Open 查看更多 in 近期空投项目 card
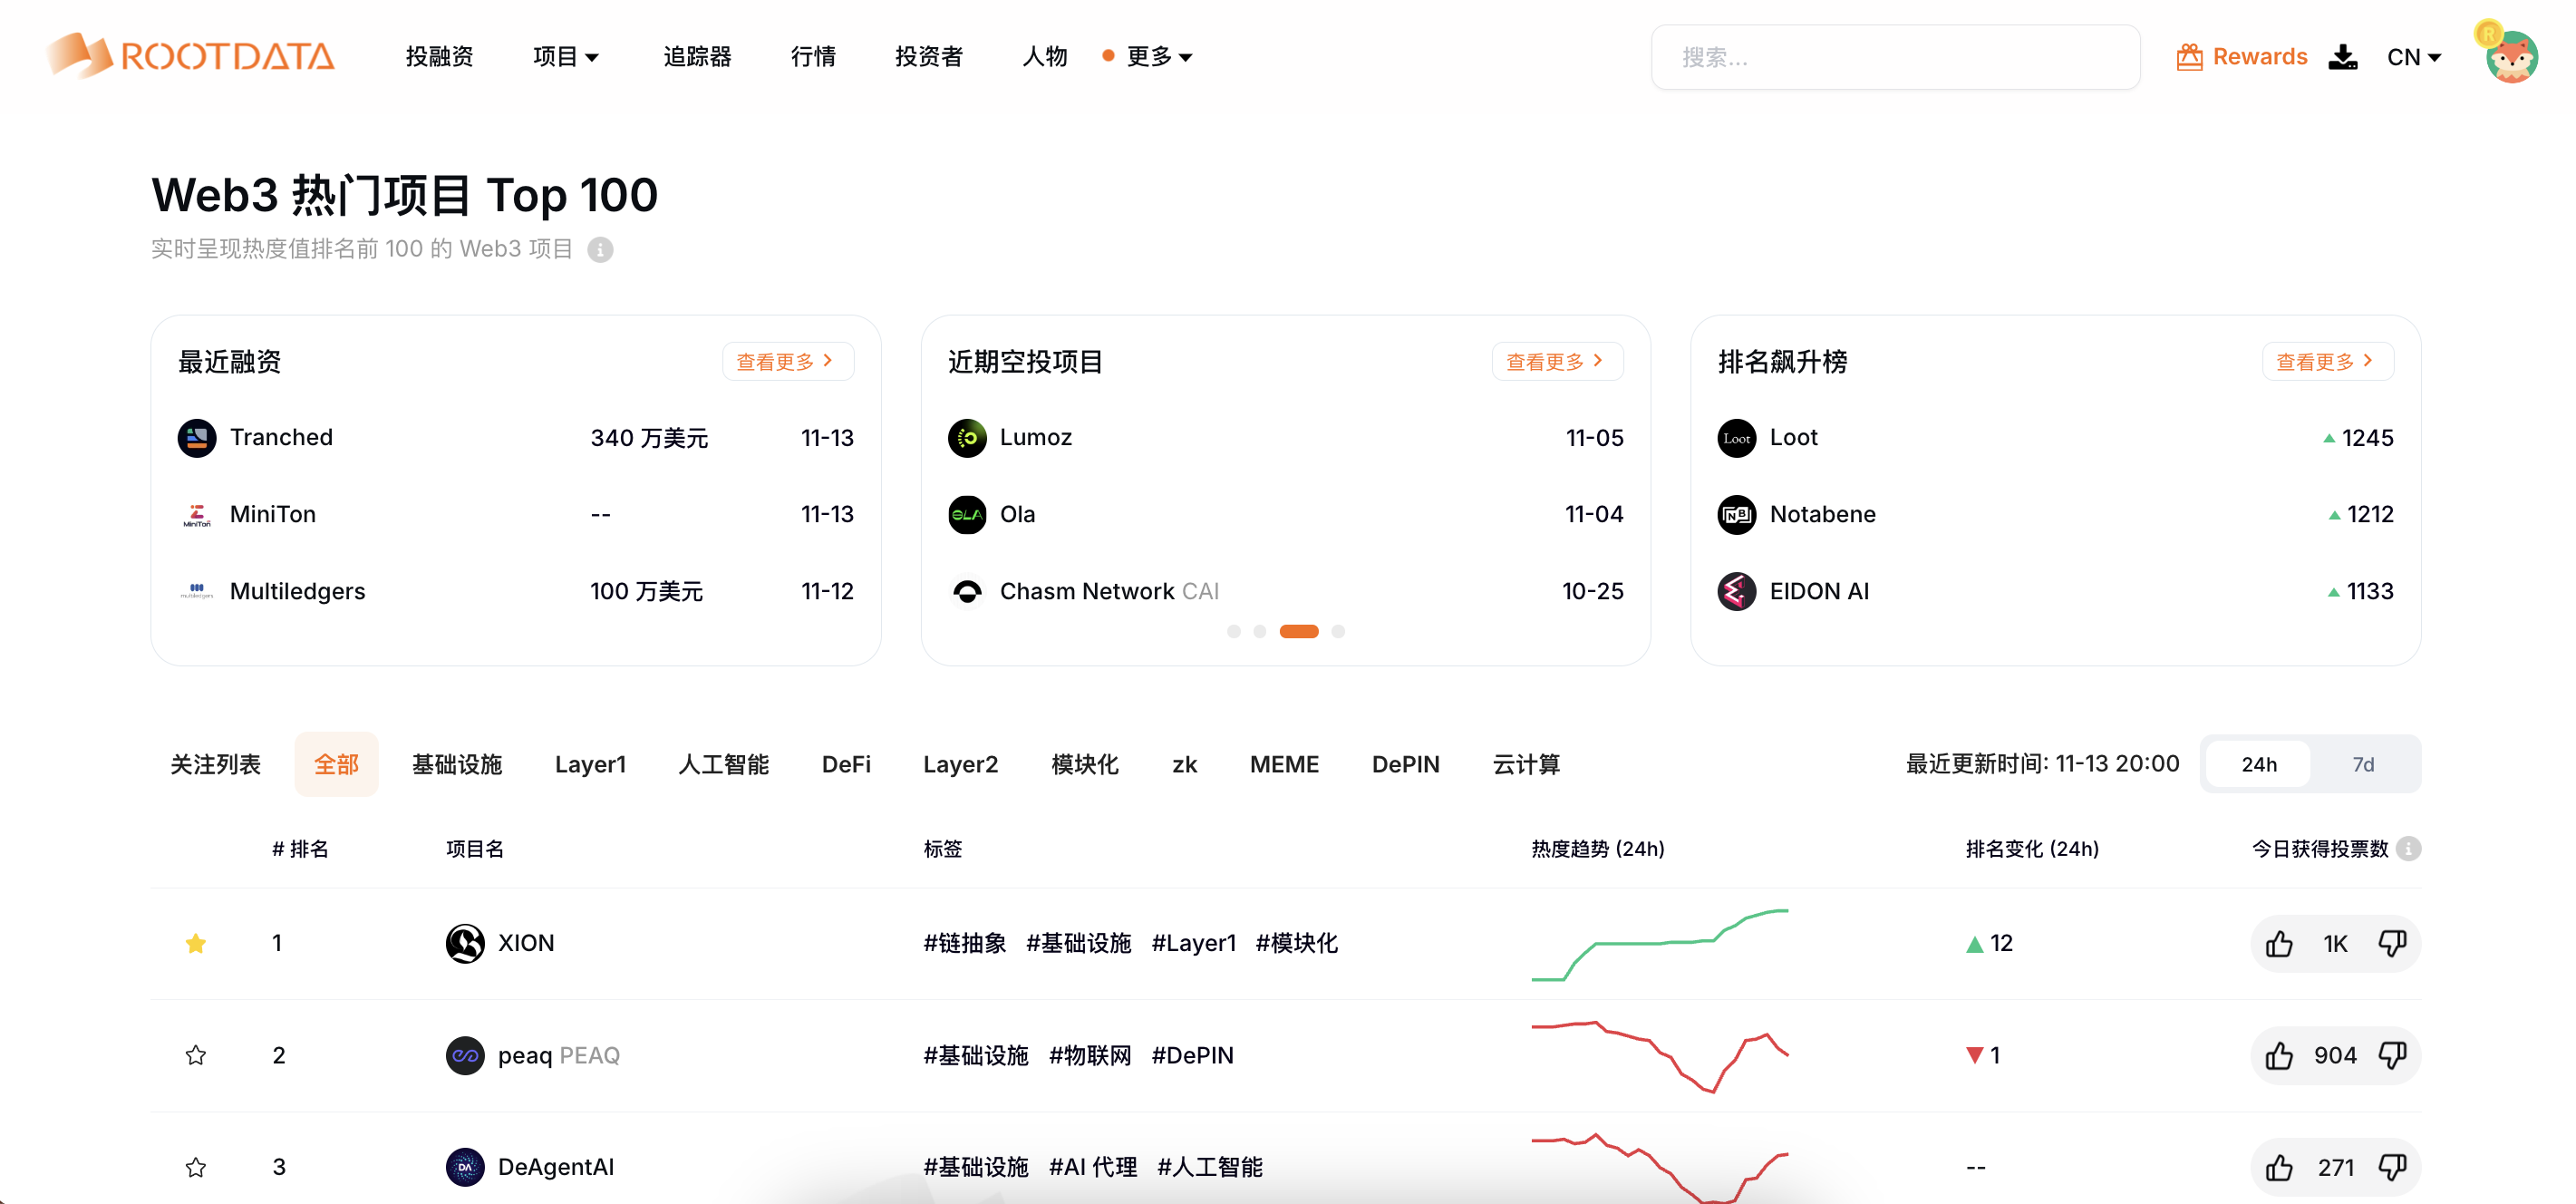2576x1204 pixels. [1557, 361]
